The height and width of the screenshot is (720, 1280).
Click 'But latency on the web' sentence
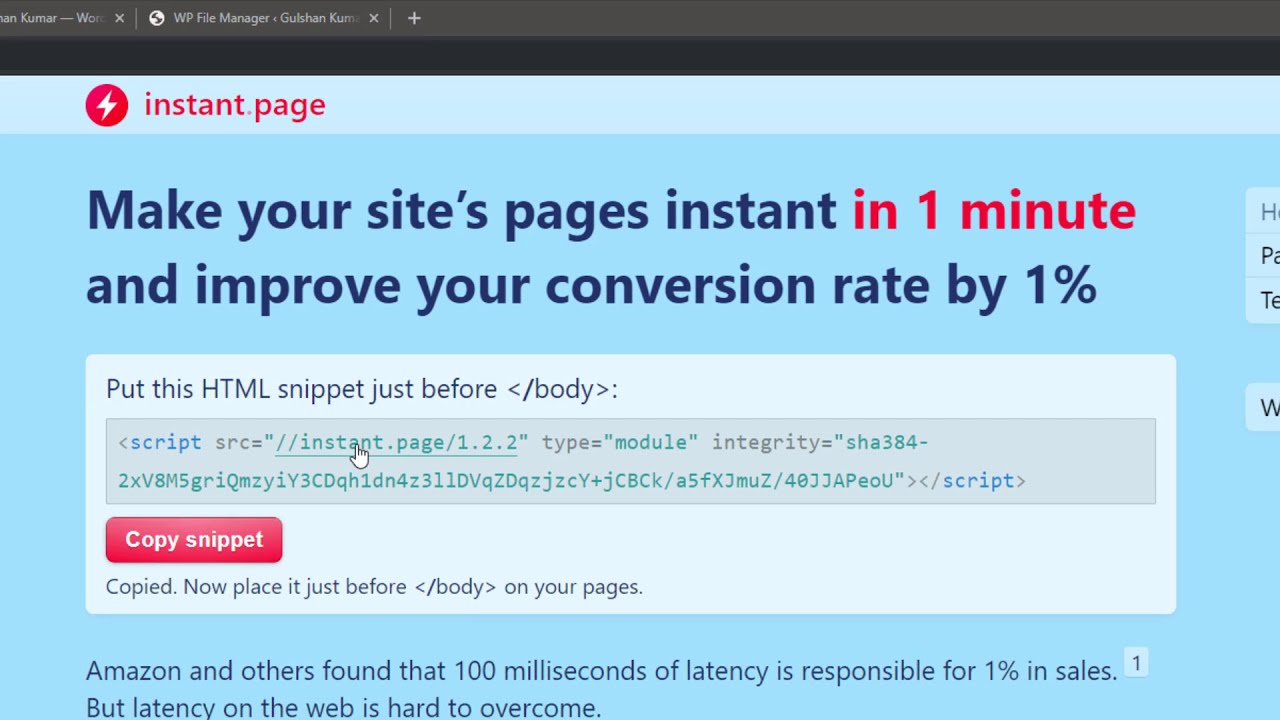(x=343, y=709)
